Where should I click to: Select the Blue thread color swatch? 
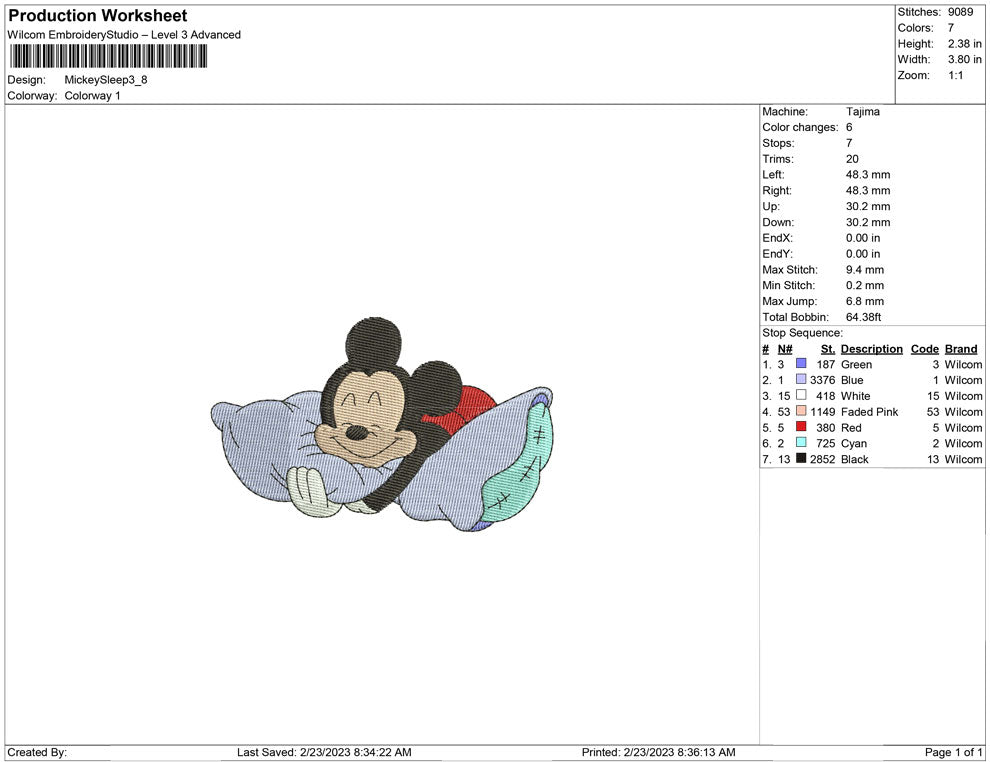point(799,380)
